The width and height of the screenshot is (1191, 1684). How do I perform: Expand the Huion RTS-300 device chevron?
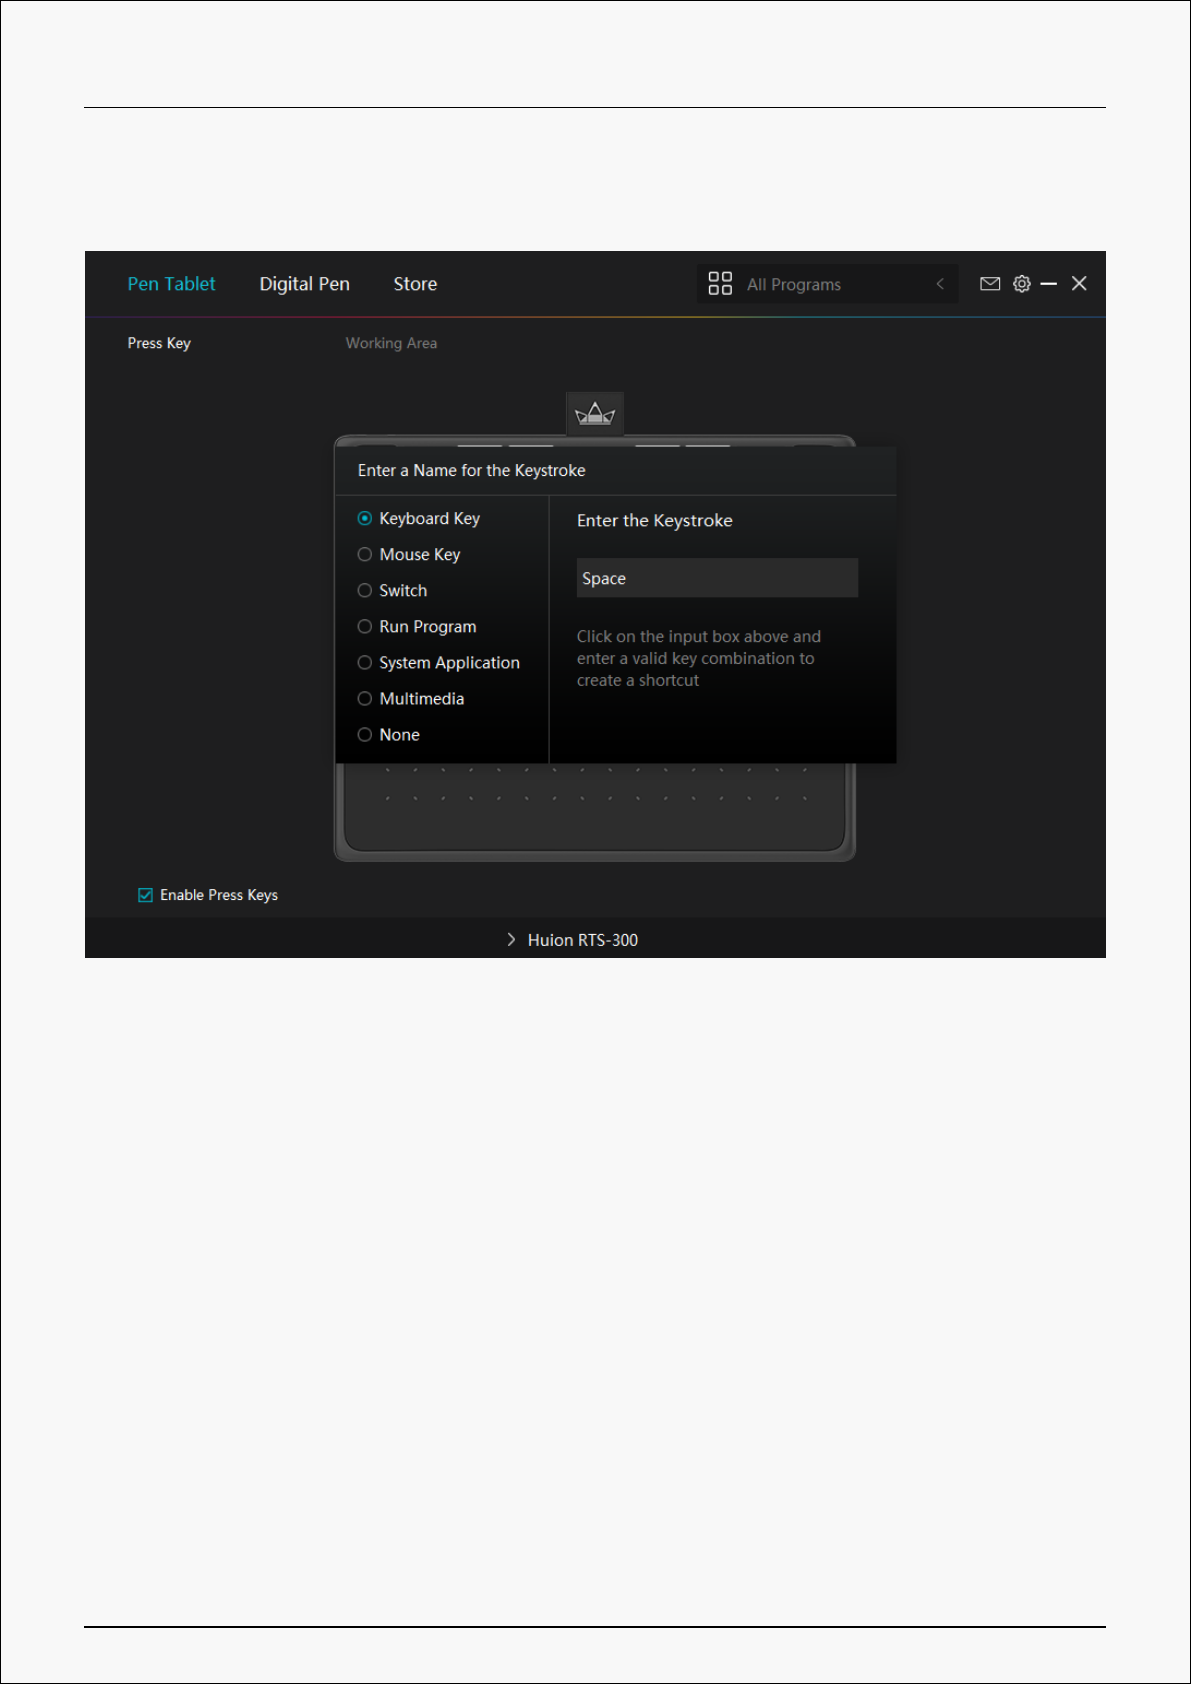coord(511,940)
